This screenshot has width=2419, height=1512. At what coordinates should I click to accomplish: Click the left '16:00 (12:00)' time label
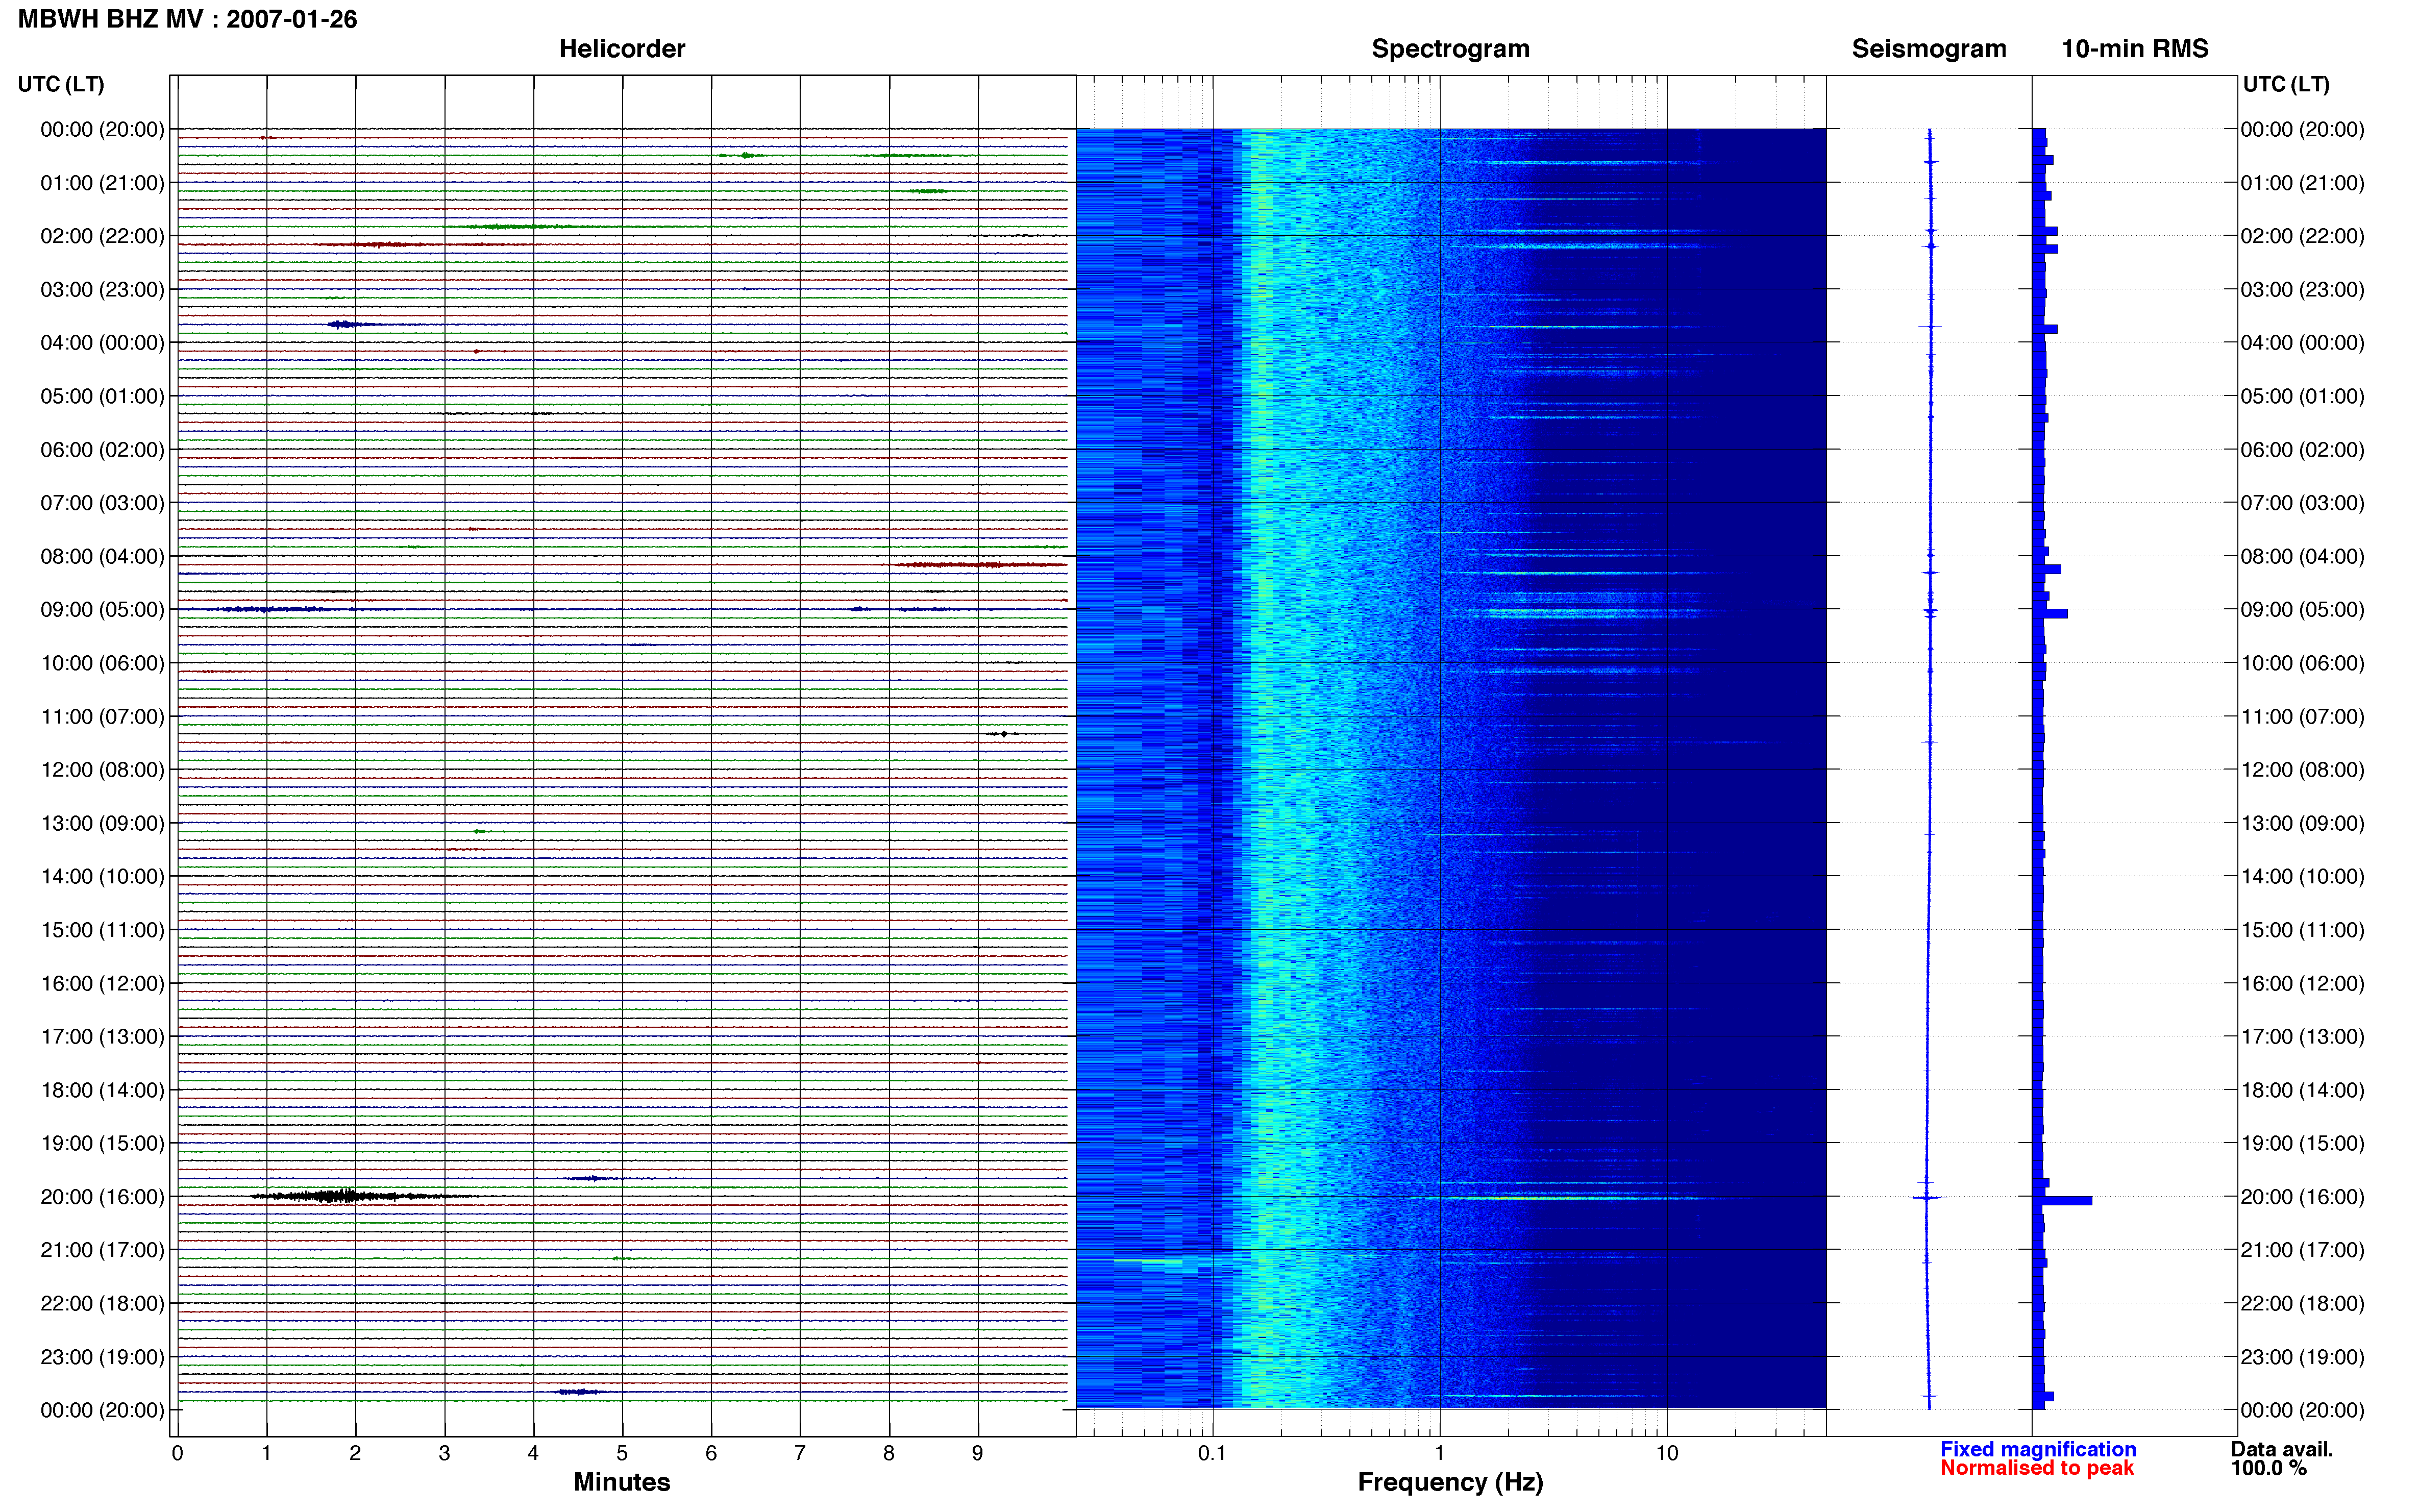(102, 983)
